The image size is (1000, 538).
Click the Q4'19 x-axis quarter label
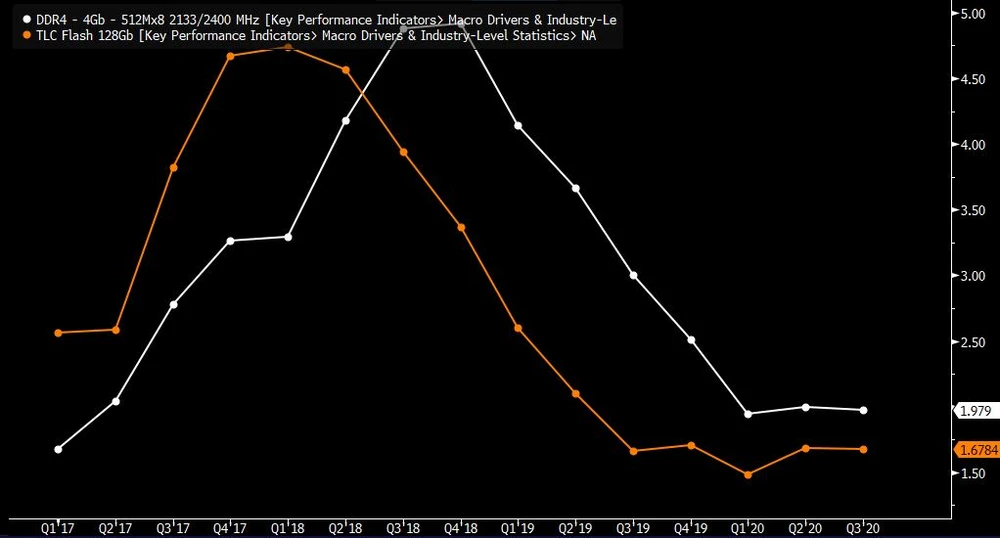[691, 528]
